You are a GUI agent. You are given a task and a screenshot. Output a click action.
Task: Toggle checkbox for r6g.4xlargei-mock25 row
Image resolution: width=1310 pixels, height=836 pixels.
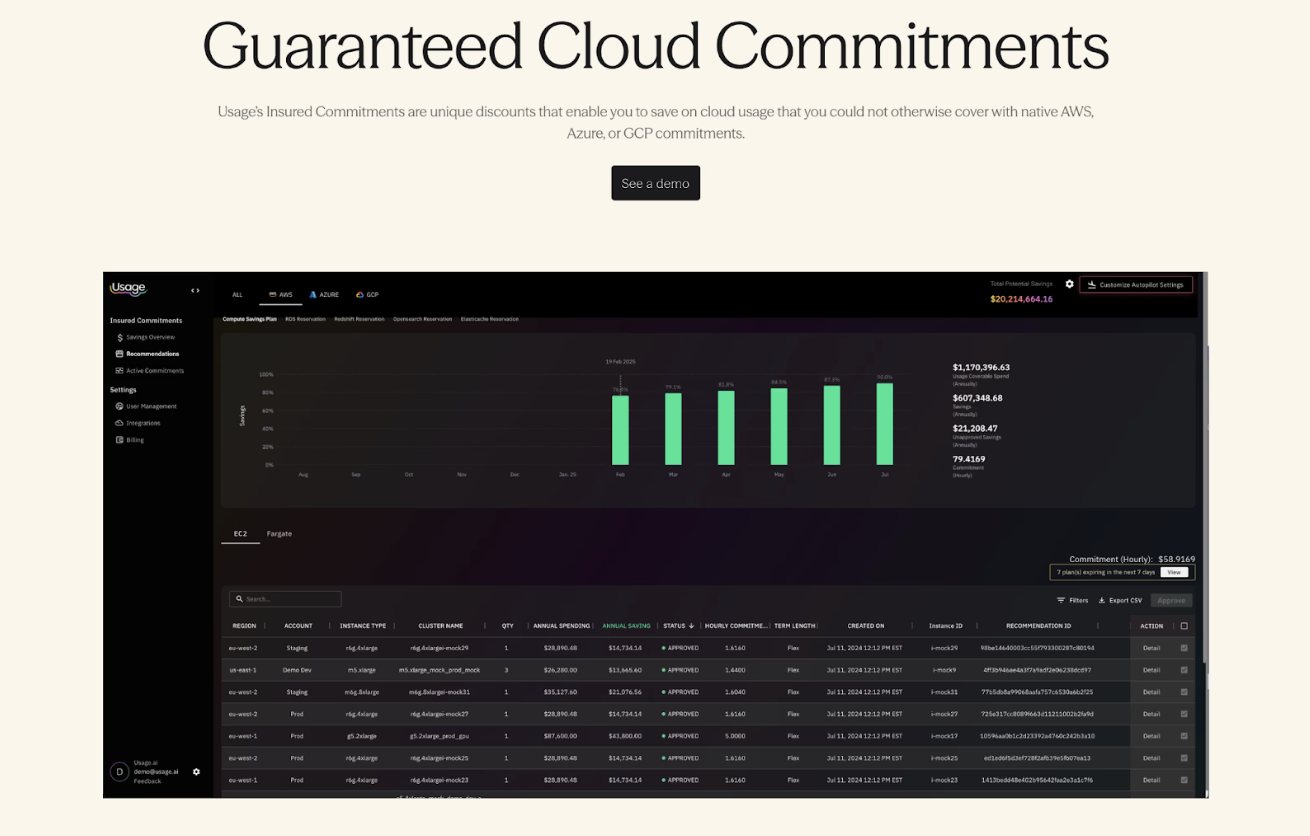point(1184,758)
